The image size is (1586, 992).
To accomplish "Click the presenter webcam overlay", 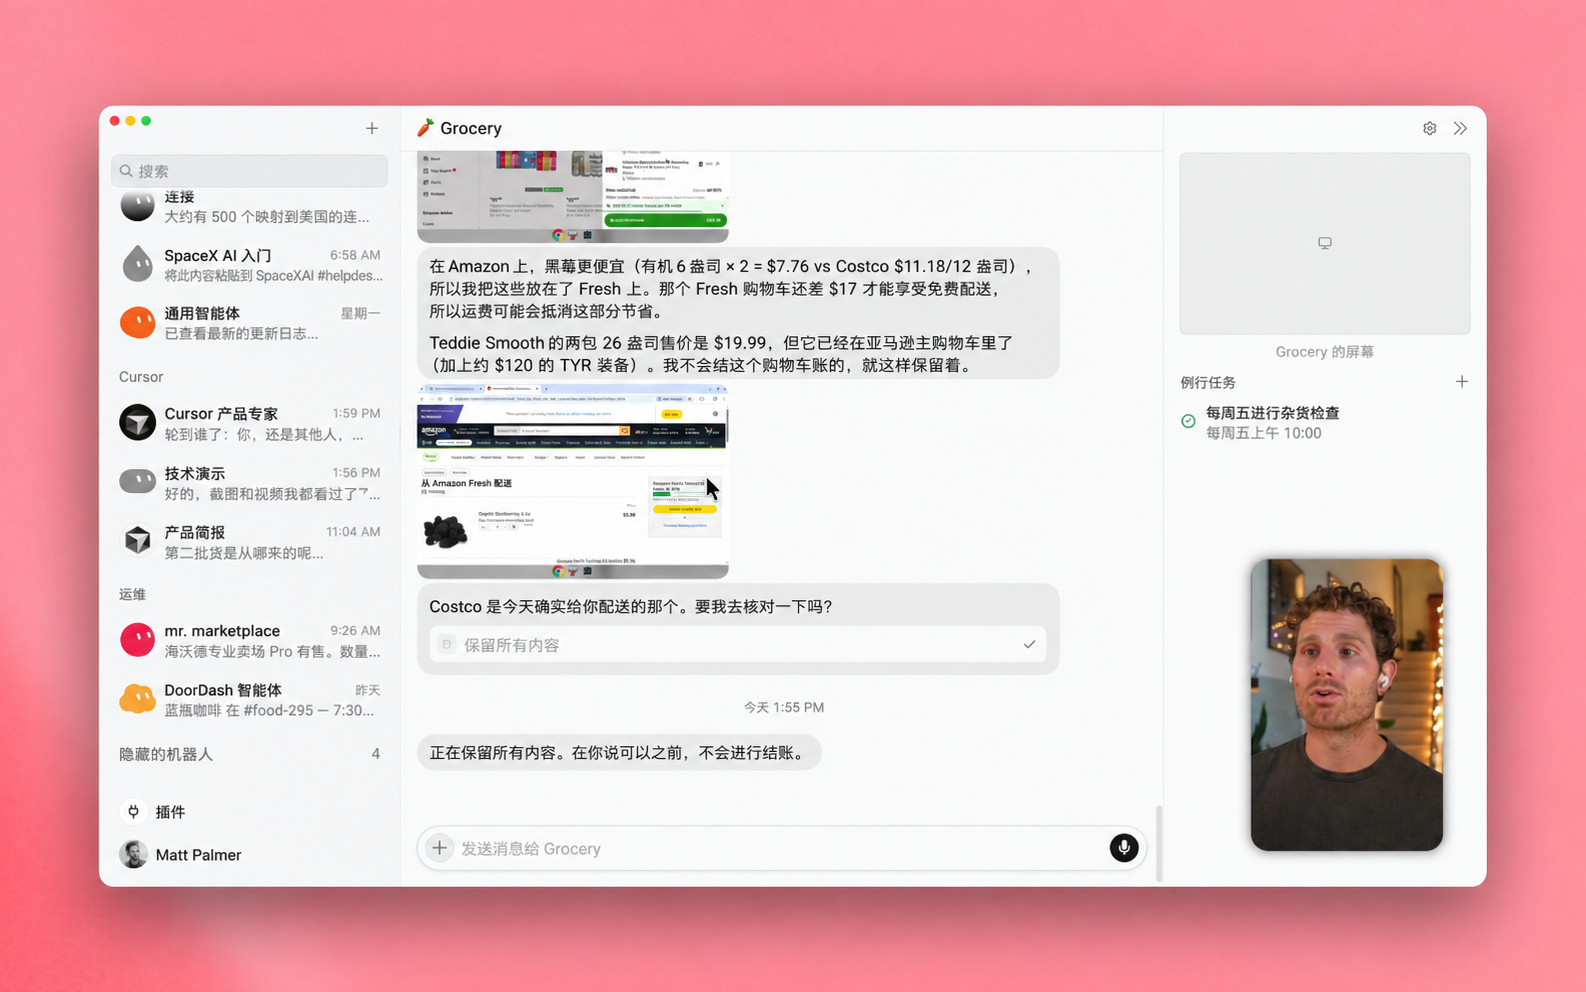I will [1346, 705].
